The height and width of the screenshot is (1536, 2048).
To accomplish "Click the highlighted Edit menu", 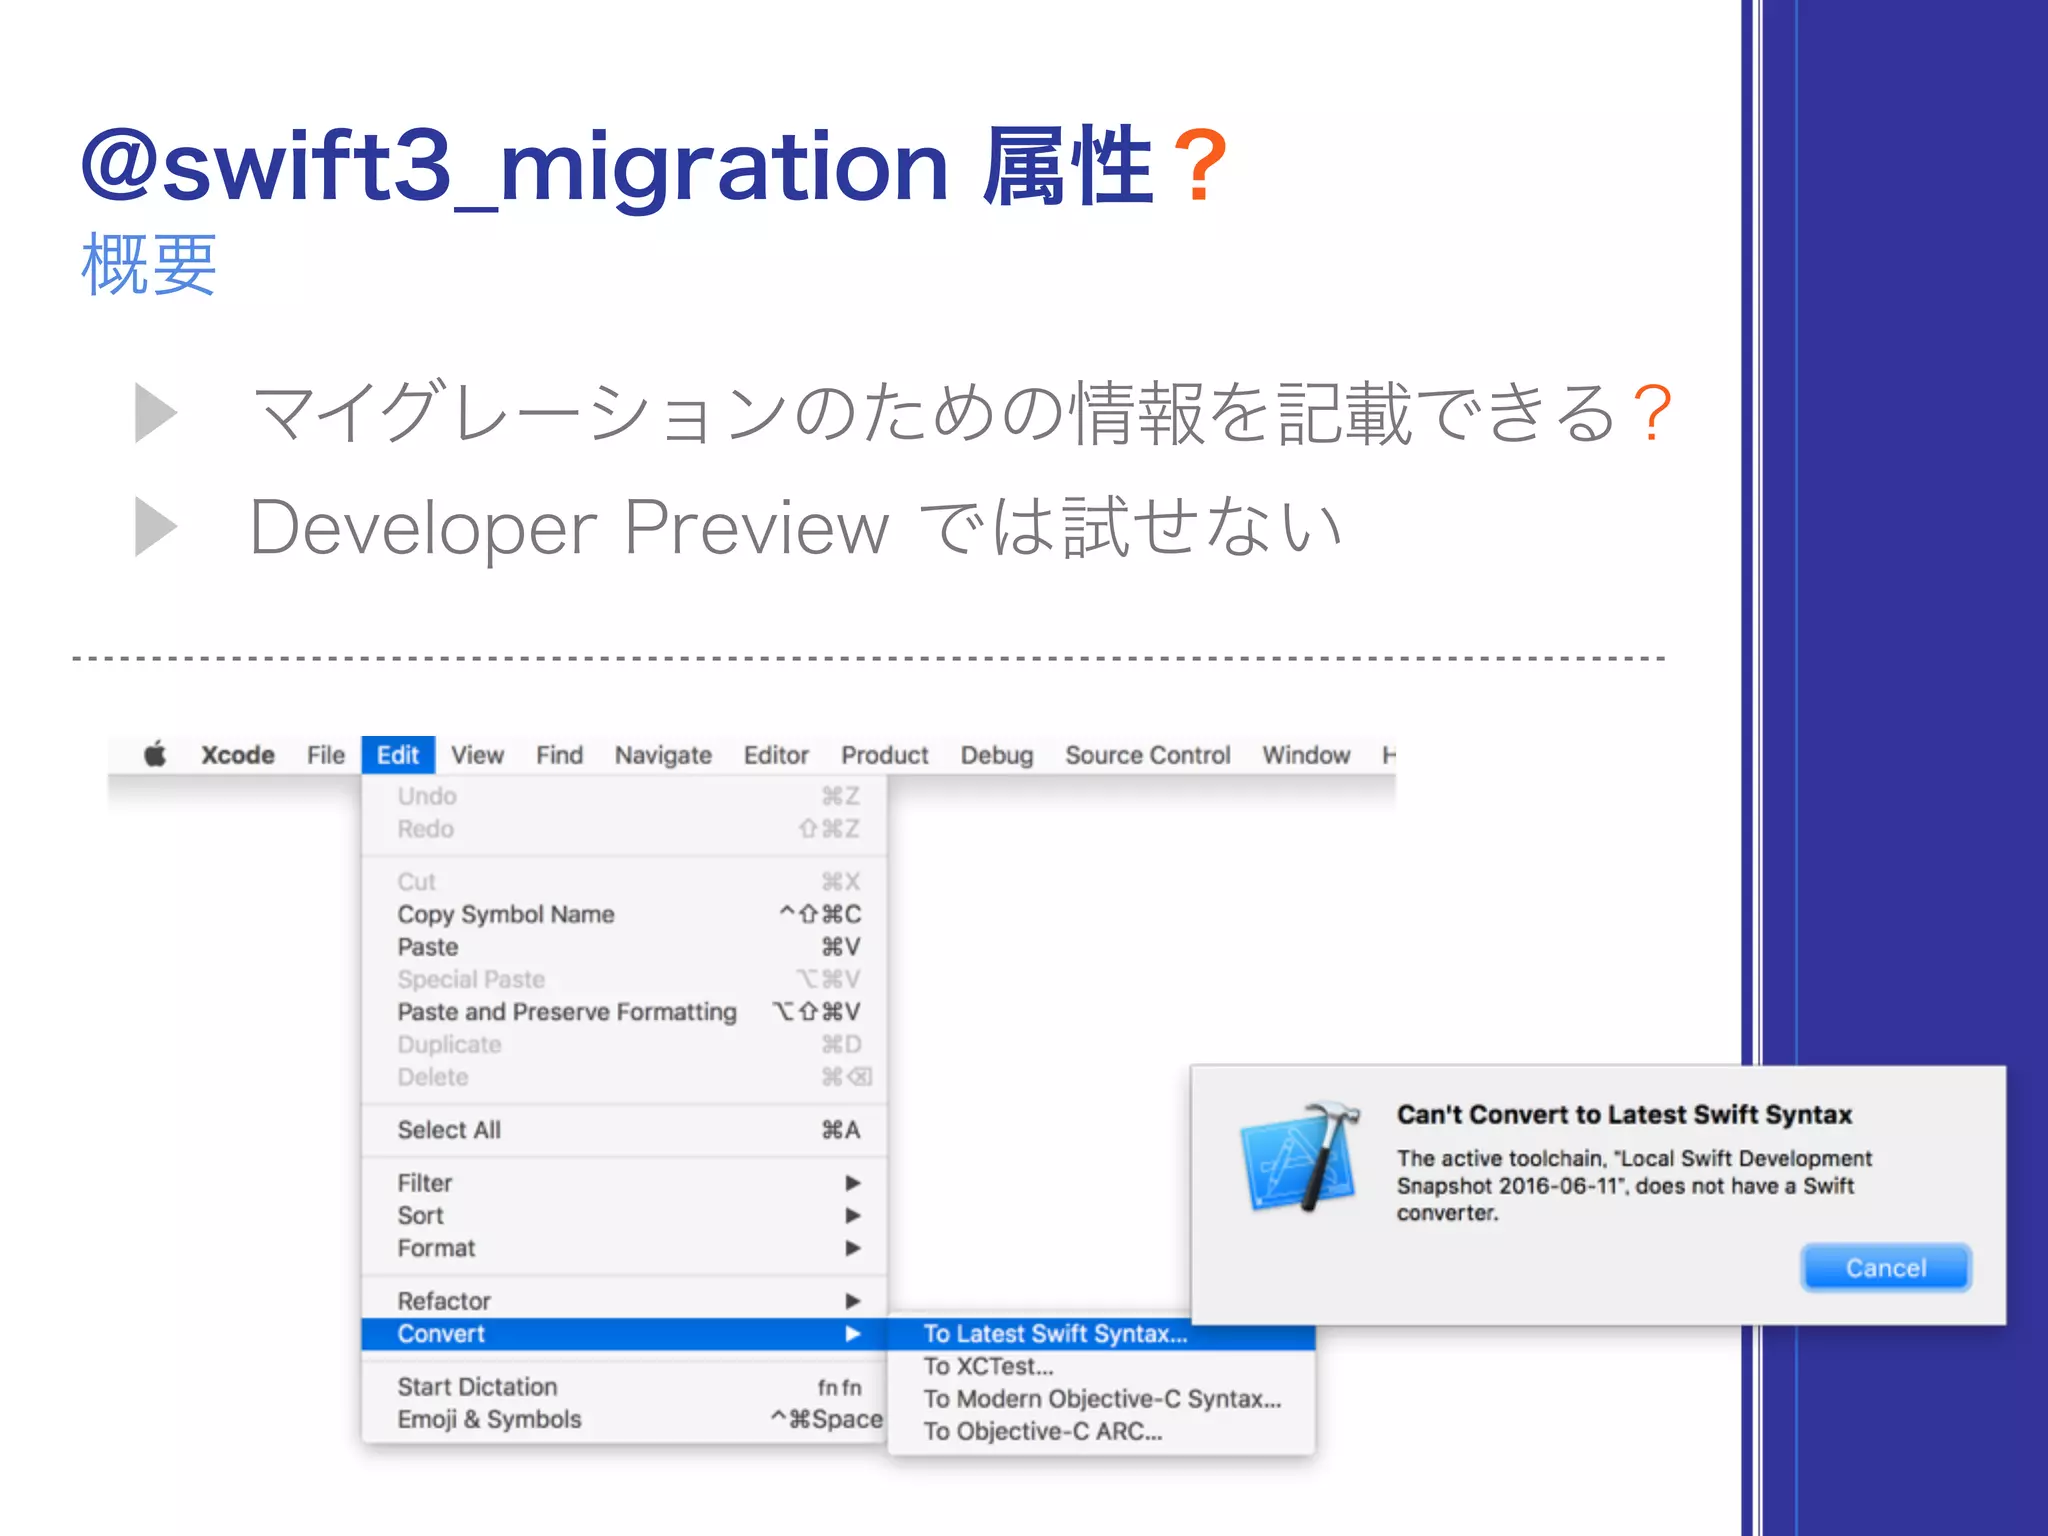I will pyautogui.click(x=398, y=755).
